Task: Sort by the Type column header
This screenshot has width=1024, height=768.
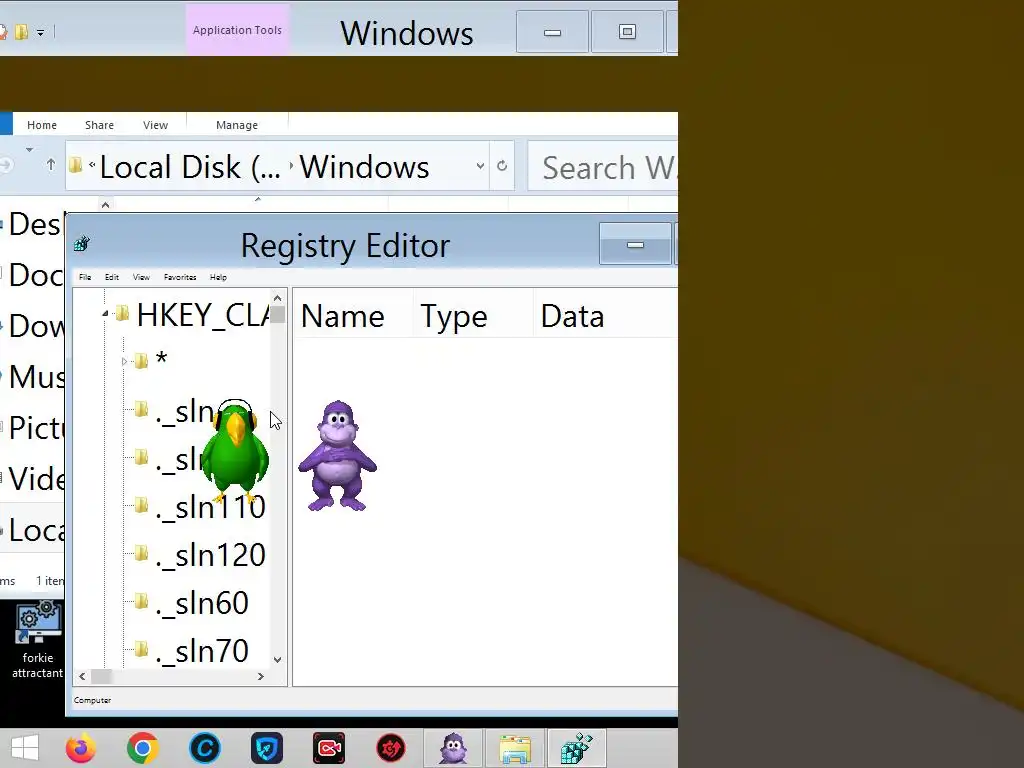Action: click(x=473, y=316)
